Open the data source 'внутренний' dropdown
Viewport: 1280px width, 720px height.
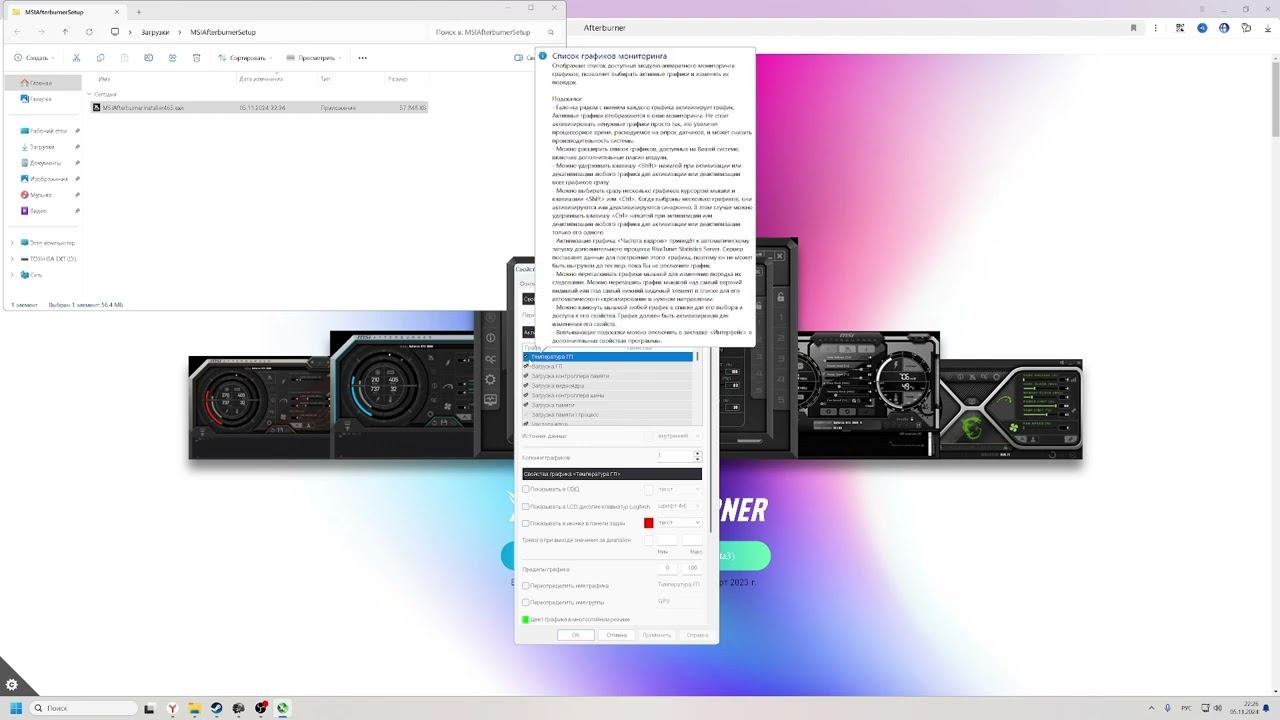point(679,436)
